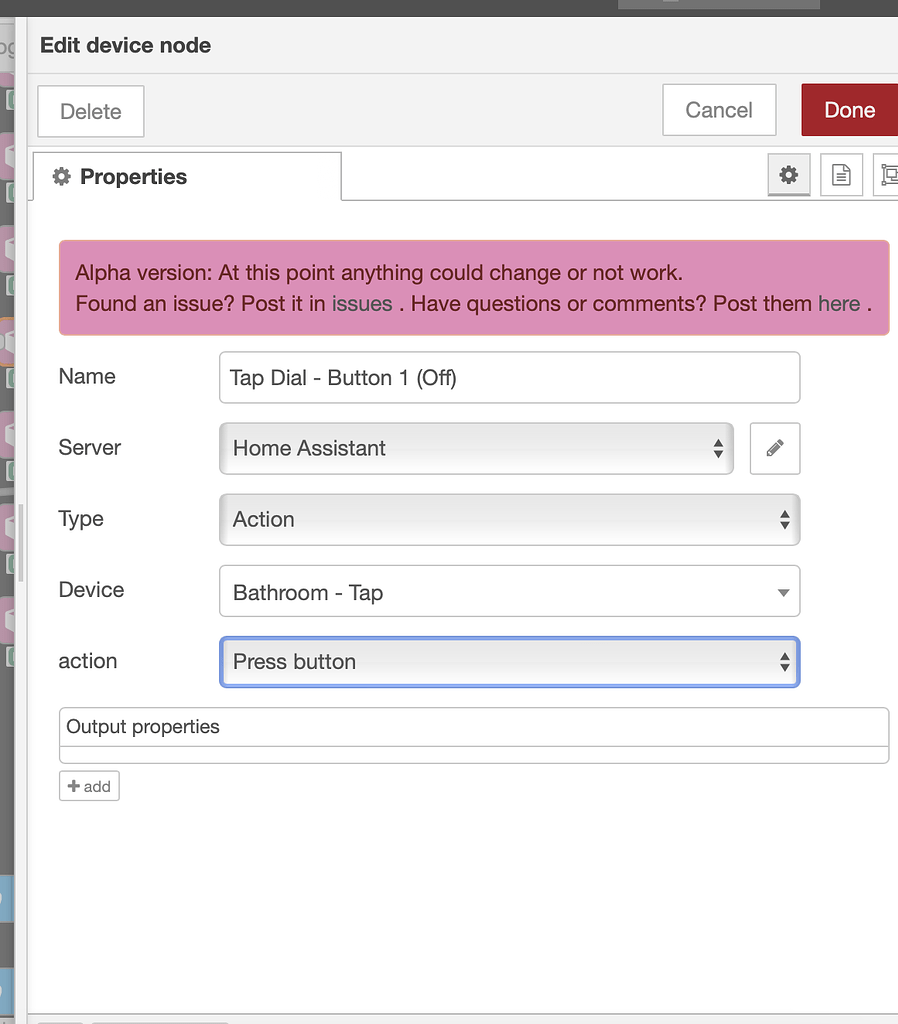Click the Done button

click(x=849, y=110)
